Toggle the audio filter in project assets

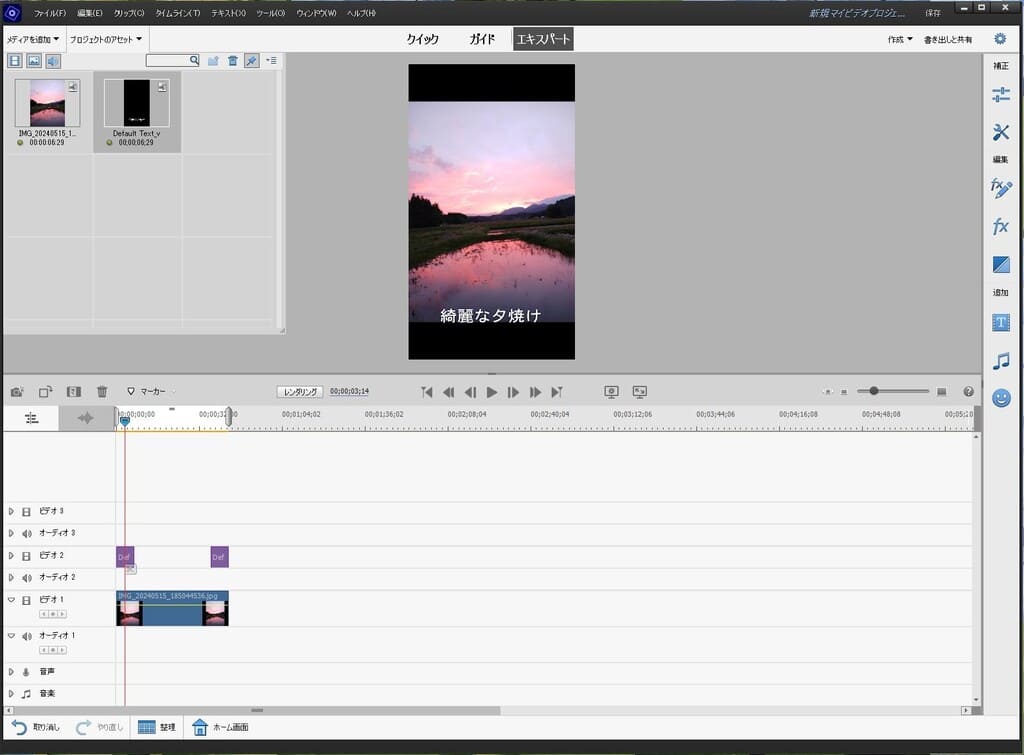53,61
